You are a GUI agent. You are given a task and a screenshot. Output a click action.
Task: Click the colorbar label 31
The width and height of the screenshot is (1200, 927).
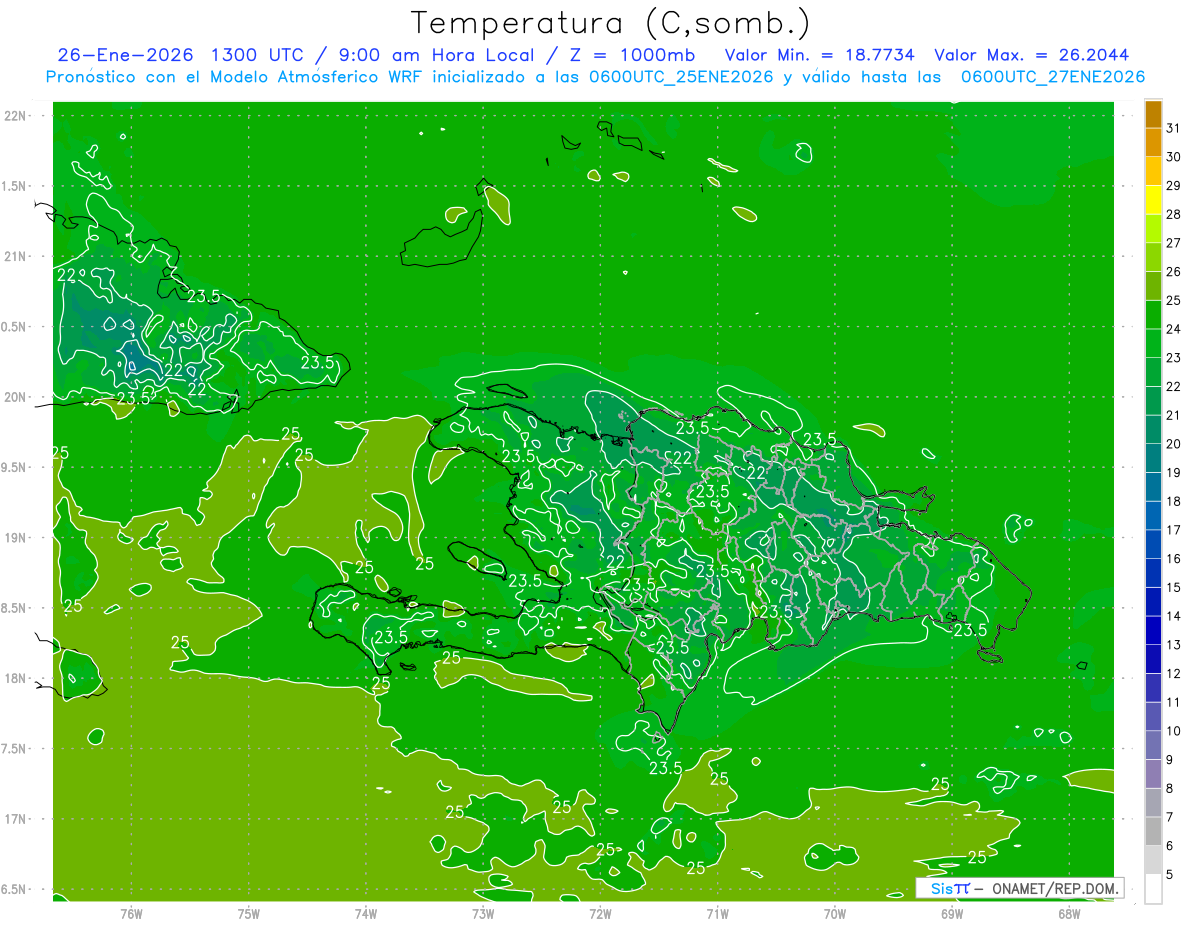[x=1174, y=128]
